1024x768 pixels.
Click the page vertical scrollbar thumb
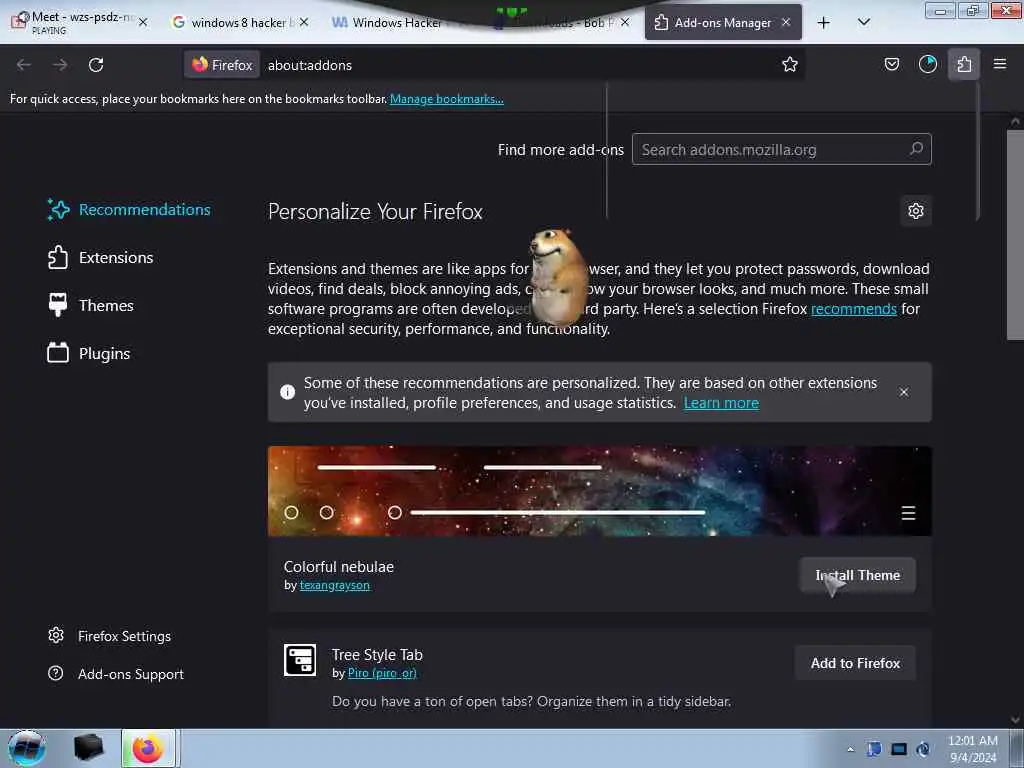1015,235
